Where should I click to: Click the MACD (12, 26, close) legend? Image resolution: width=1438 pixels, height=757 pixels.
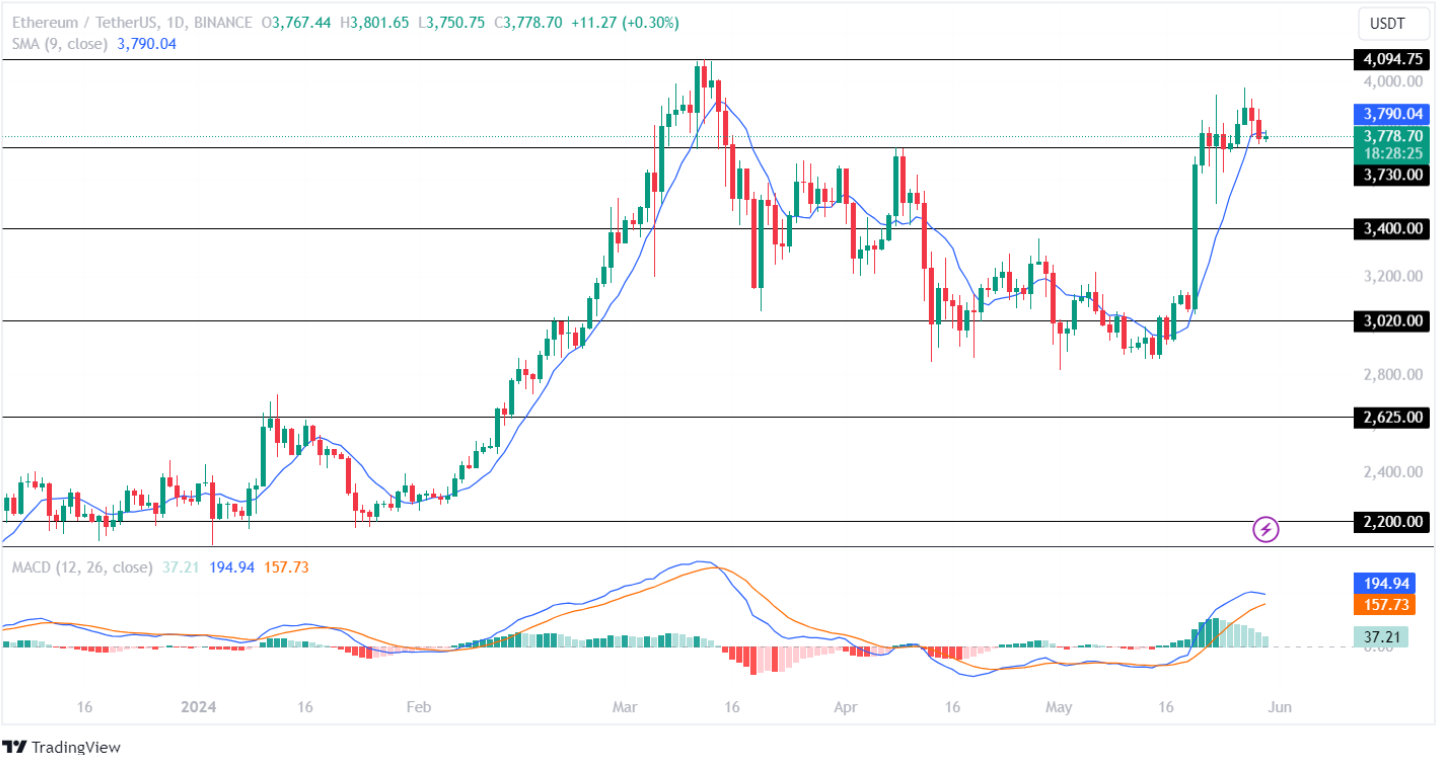82,567
